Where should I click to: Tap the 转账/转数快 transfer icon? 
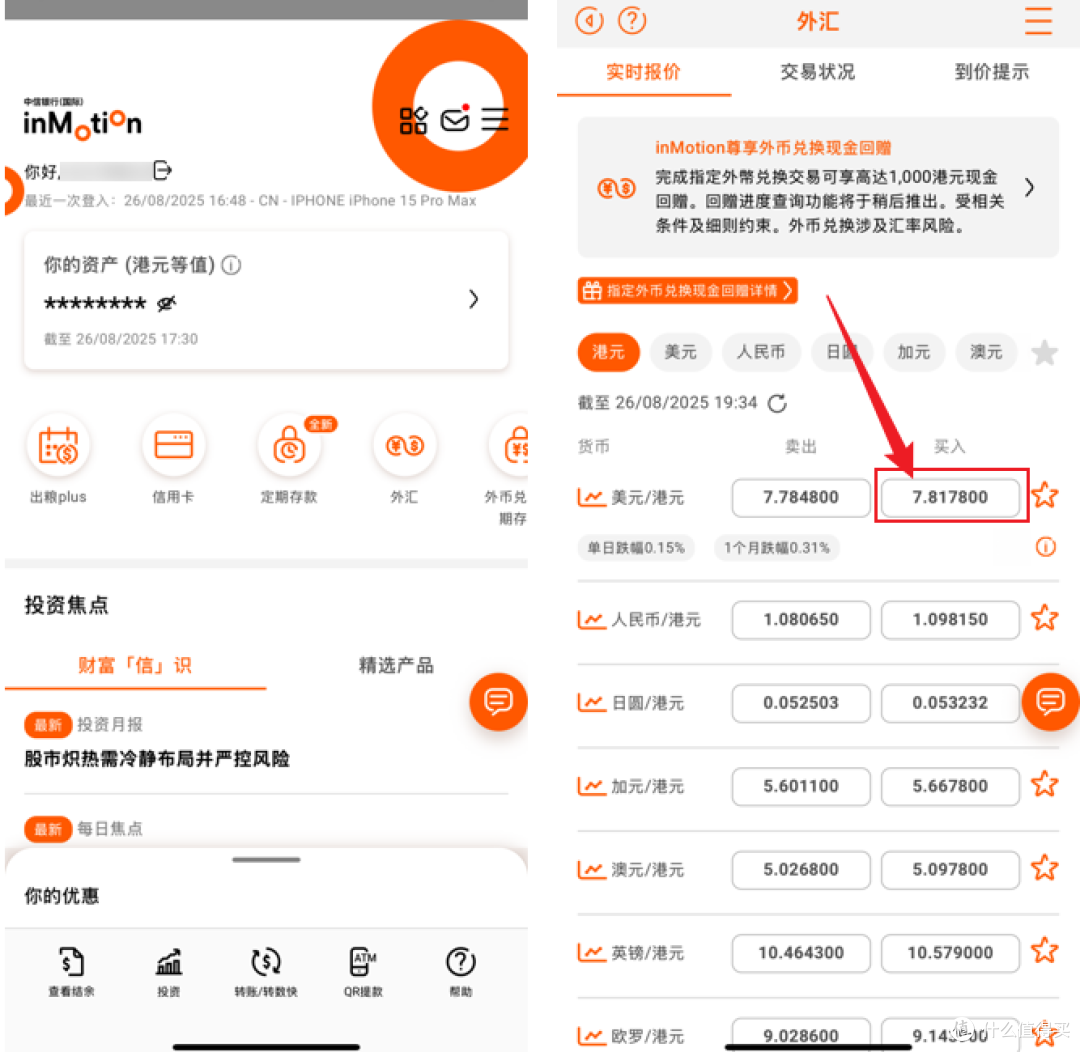pyautogui.click(x=265, y=963)
